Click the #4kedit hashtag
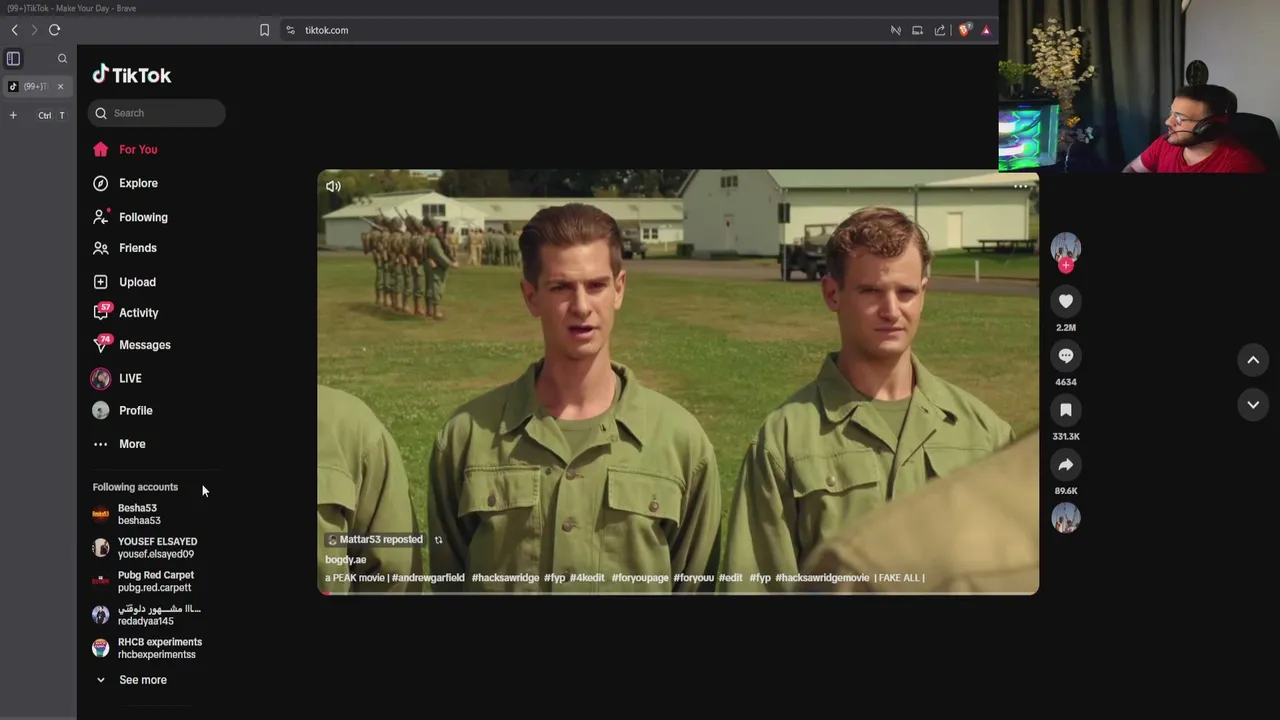 [587, 578]
